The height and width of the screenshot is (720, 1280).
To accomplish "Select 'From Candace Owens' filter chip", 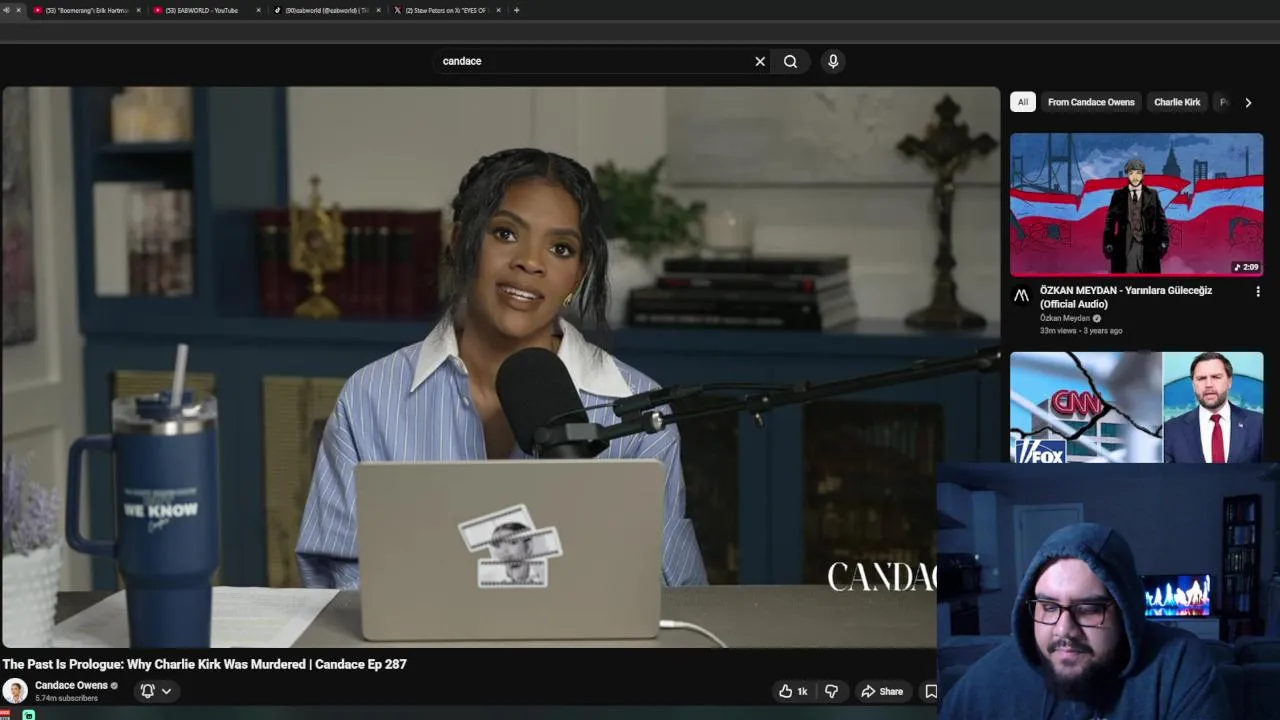I will [1091, 102].
